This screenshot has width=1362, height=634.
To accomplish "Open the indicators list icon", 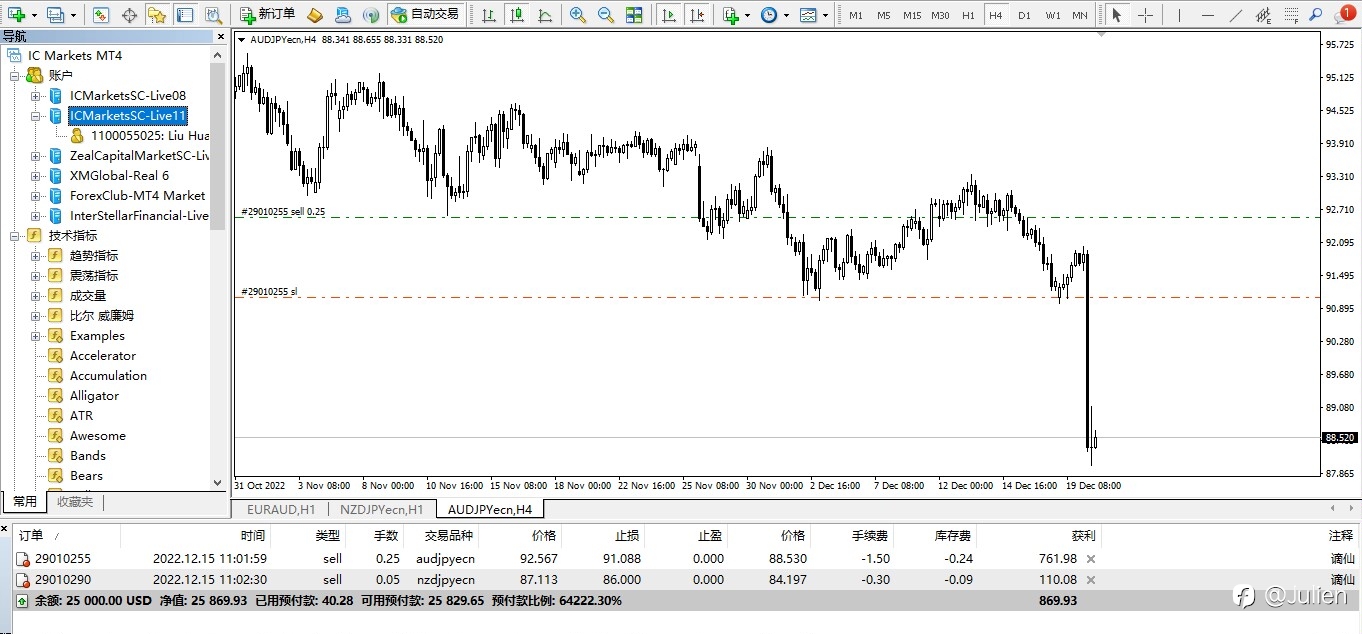I will coord(731,15).
